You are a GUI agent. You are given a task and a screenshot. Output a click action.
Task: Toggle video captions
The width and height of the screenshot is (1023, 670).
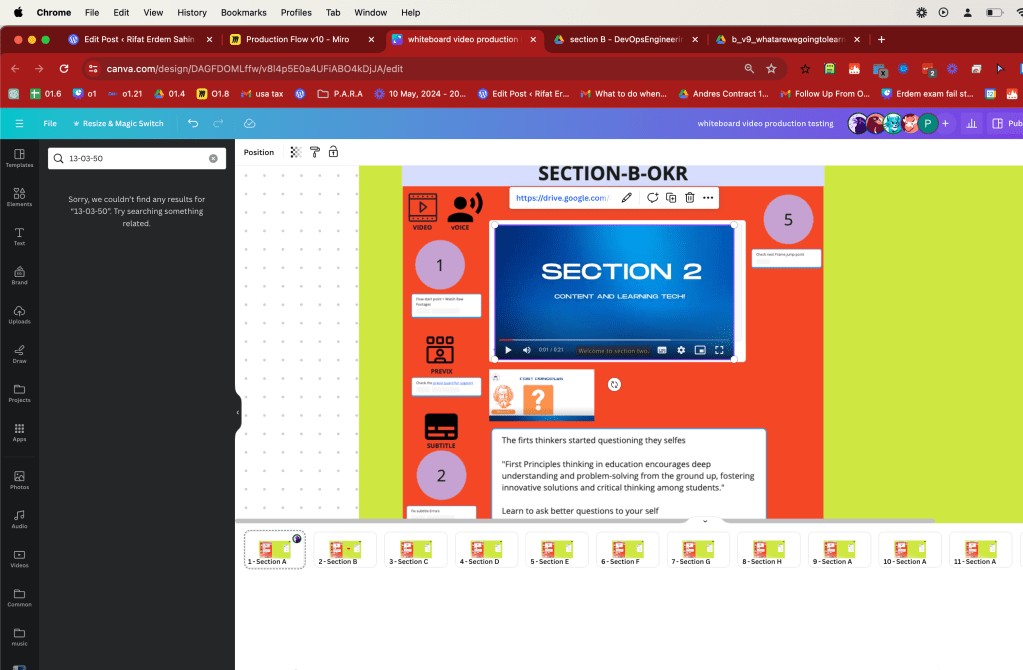pos(662,350)
